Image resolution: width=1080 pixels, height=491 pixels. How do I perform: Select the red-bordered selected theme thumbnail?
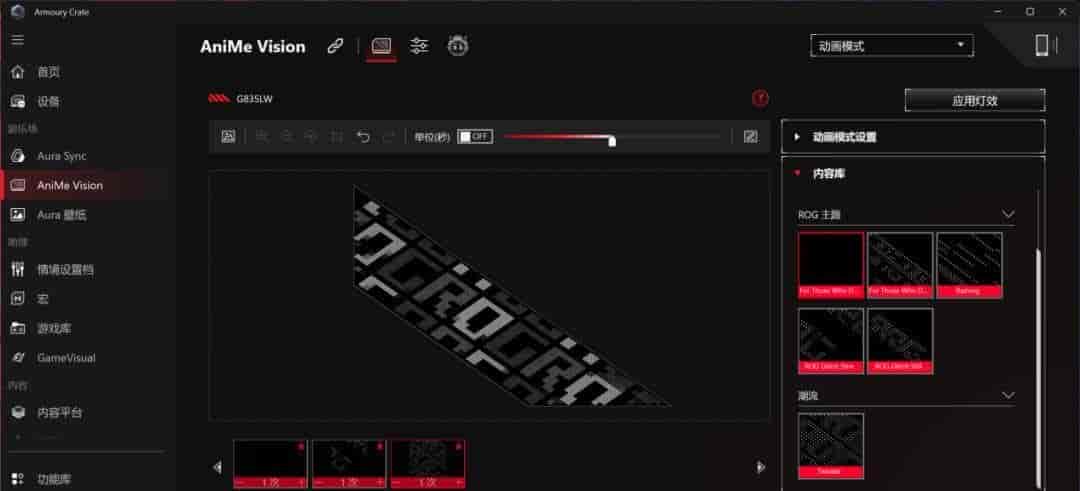(x=831, y=265)
